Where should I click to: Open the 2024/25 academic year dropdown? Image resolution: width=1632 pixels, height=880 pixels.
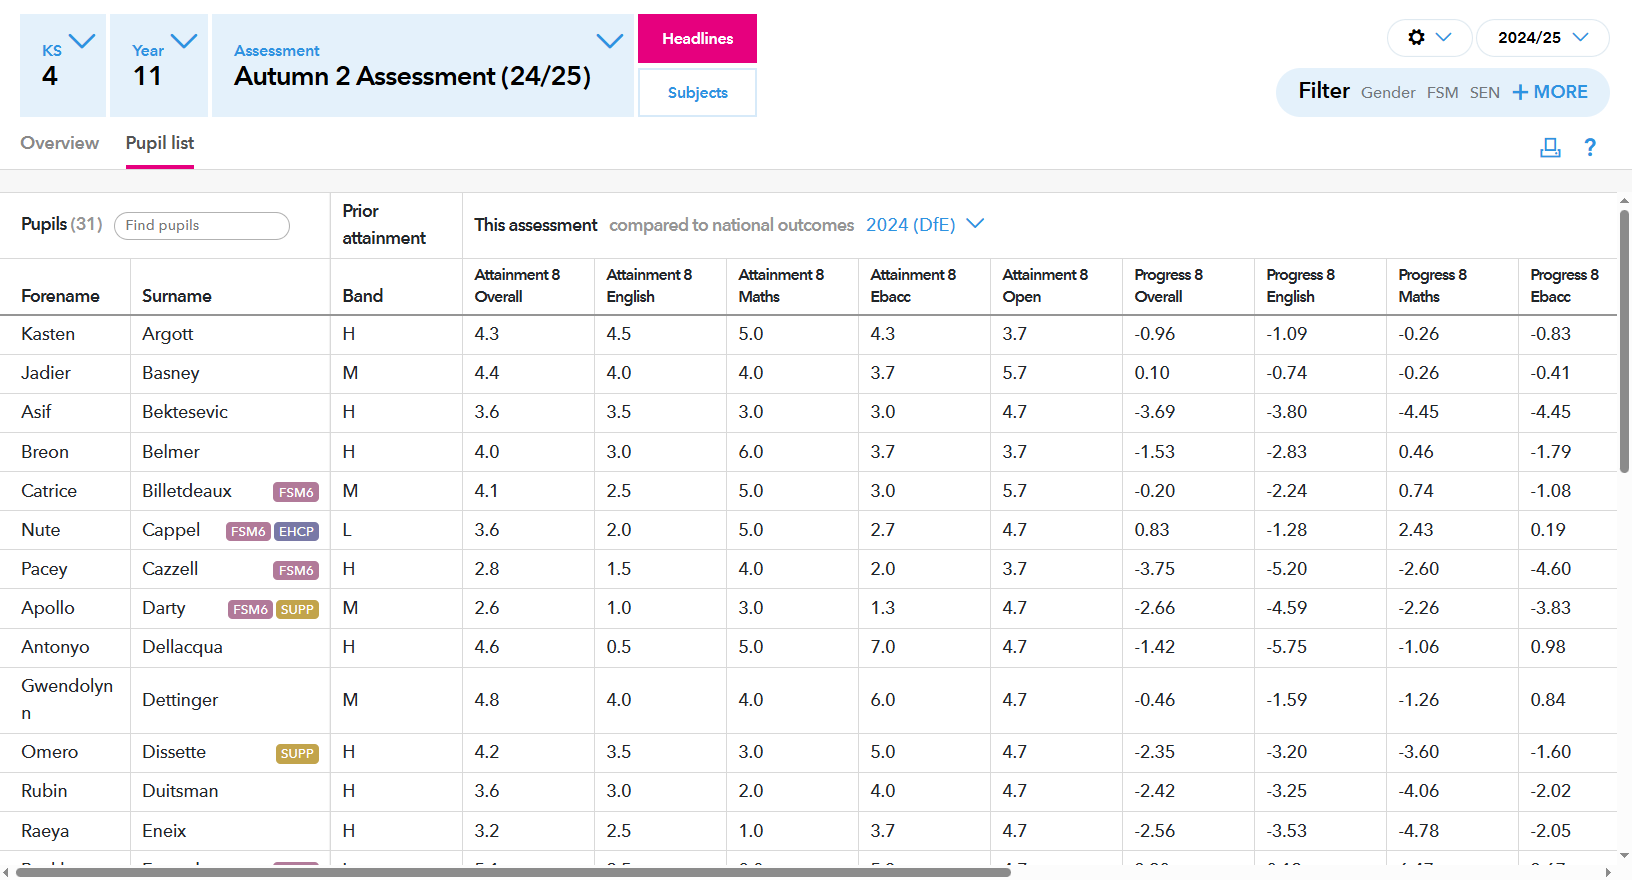1542,38
